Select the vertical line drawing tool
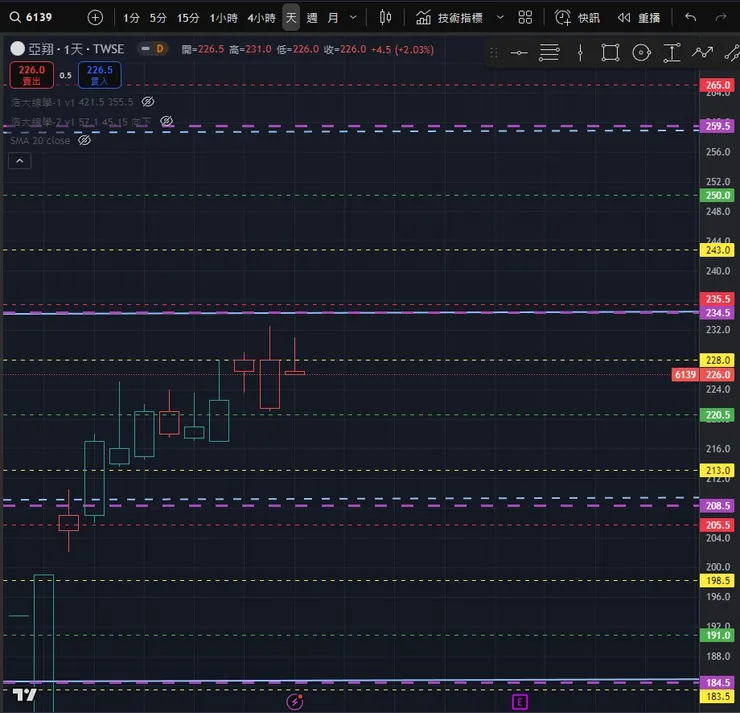This screenshot has height=713, width=740. coord(580,52)
